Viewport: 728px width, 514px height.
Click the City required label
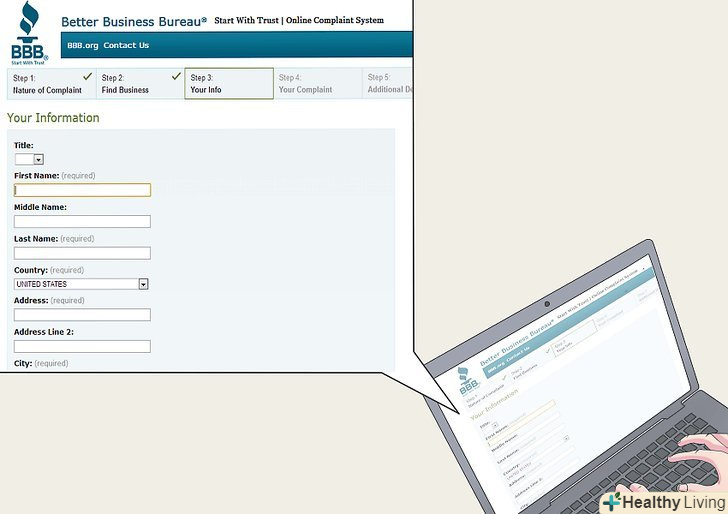pos(41,363)
